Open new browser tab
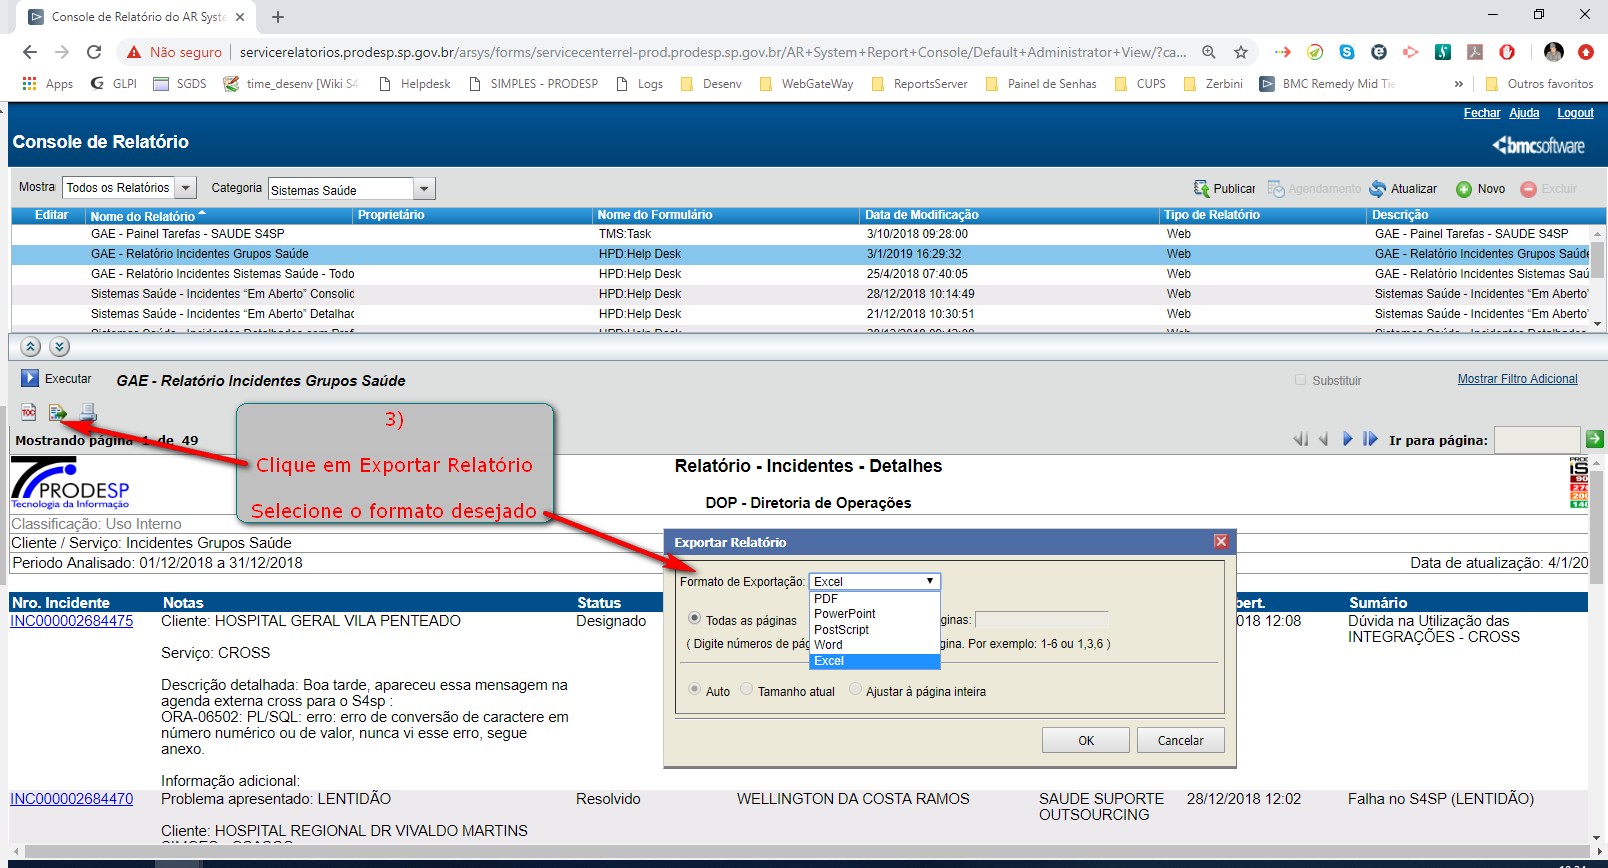Image resolution: width=1608 pixels, height=868 pixels. coord(278,17)
